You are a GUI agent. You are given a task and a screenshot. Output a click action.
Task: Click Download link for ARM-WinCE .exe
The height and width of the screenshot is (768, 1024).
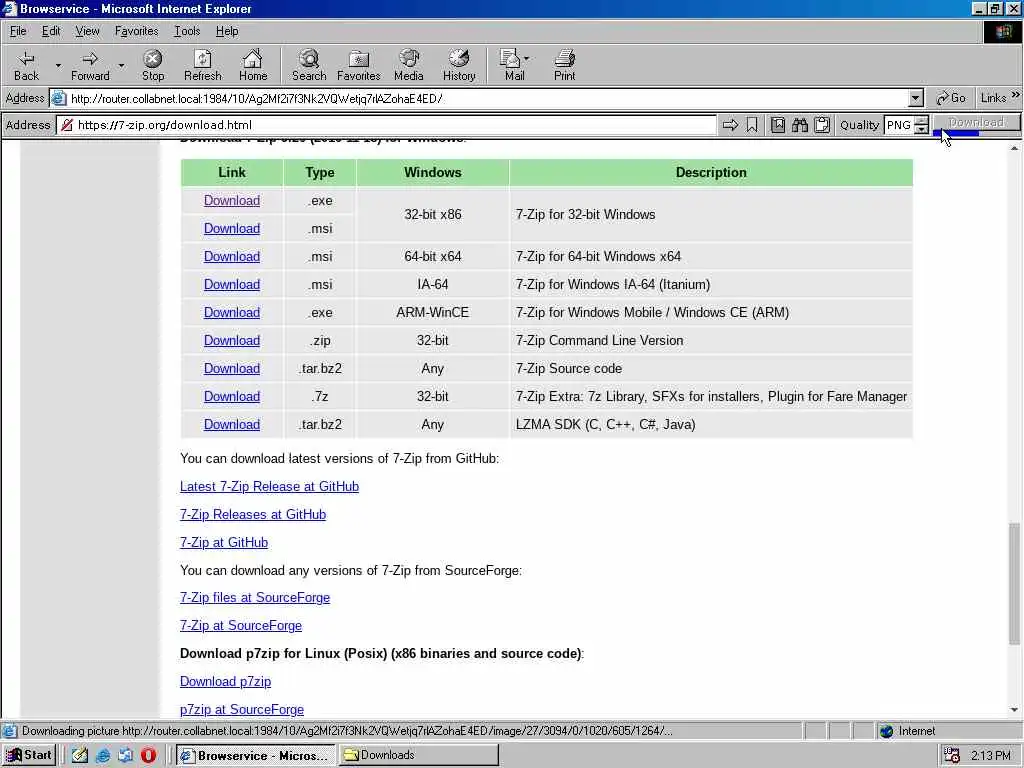click(232, 313)
